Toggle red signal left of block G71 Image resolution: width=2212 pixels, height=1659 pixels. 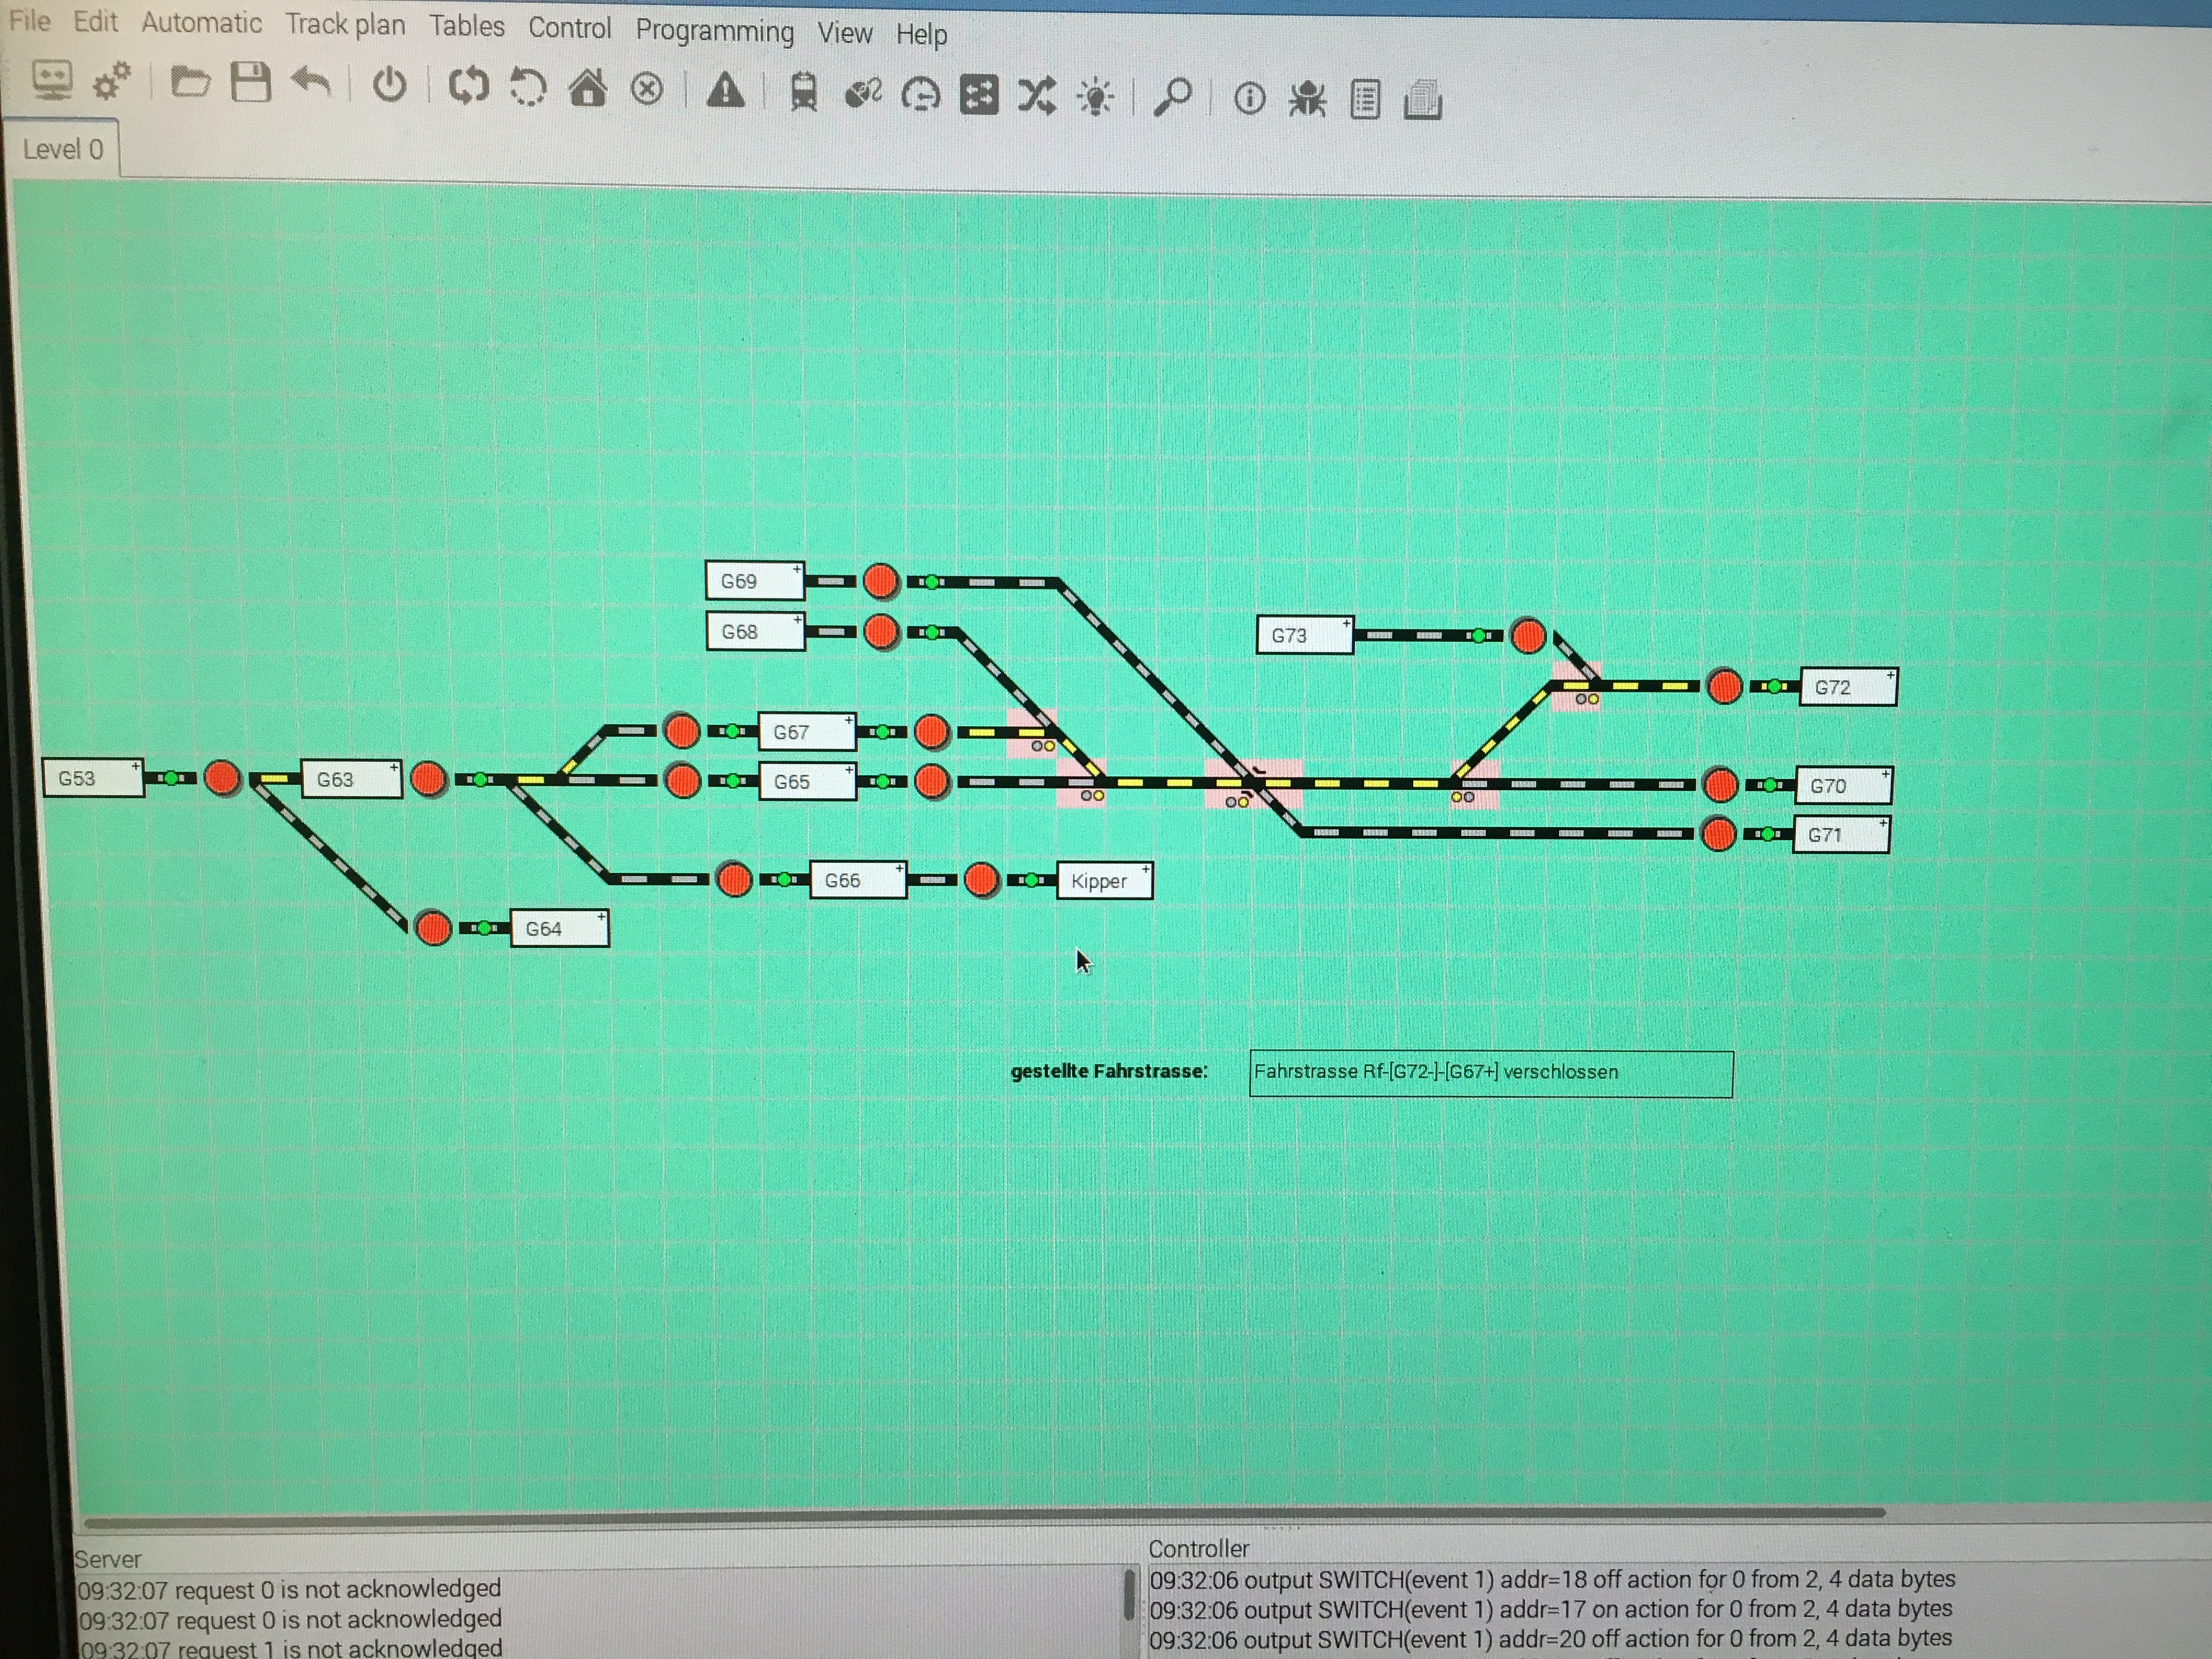pos(1719,834)
